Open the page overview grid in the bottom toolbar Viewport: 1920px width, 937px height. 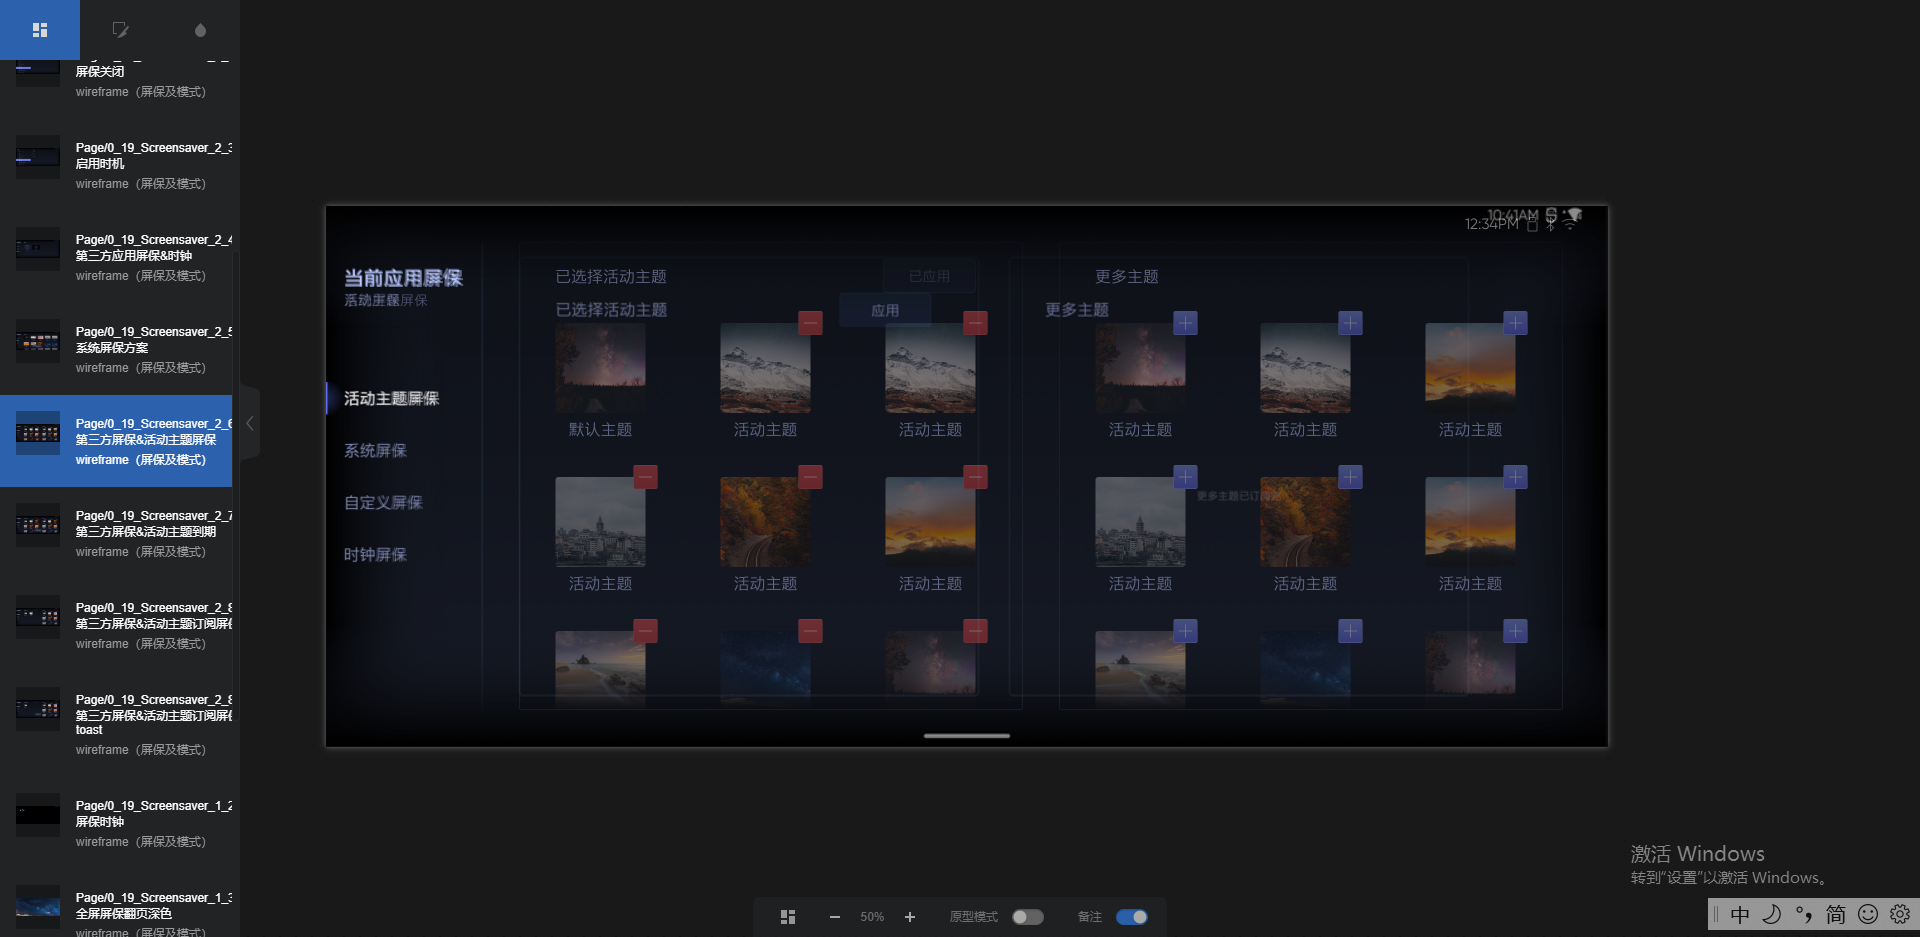pos(788,917)
